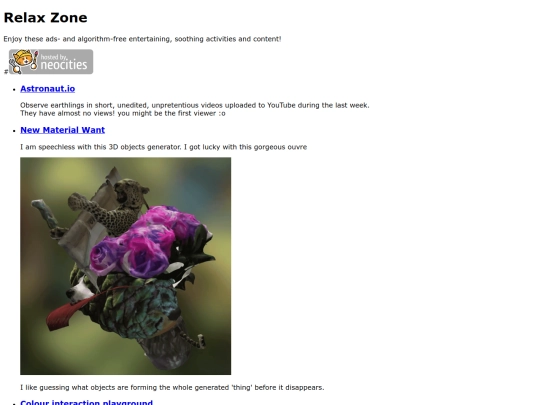
Task: Click the 'Observe earthlings in short' description line
Action: [195, 105]
